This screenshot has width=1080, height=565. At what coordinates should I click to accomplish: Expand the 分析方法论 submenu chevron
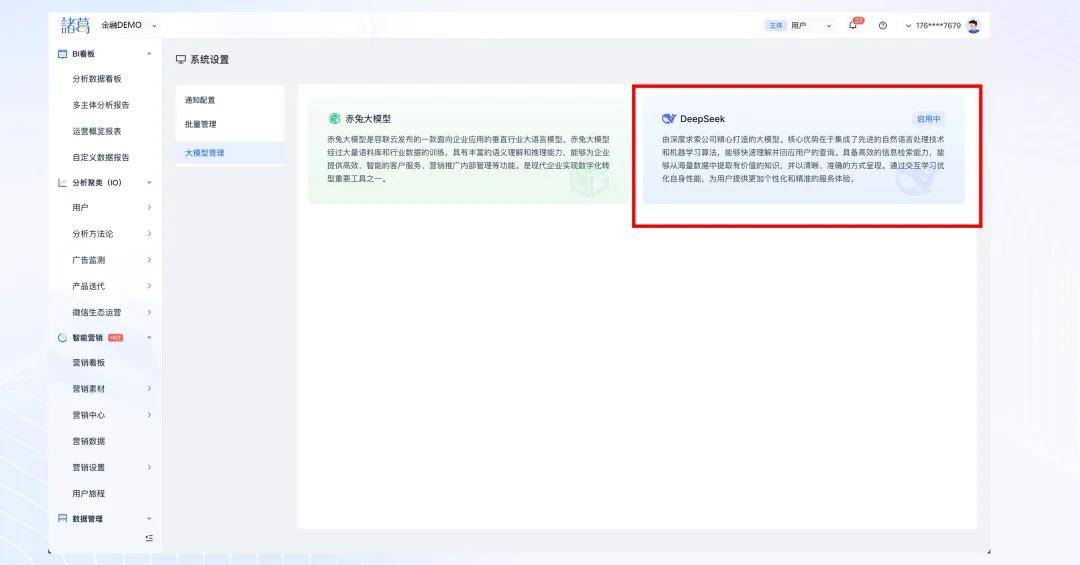(149, 234)
